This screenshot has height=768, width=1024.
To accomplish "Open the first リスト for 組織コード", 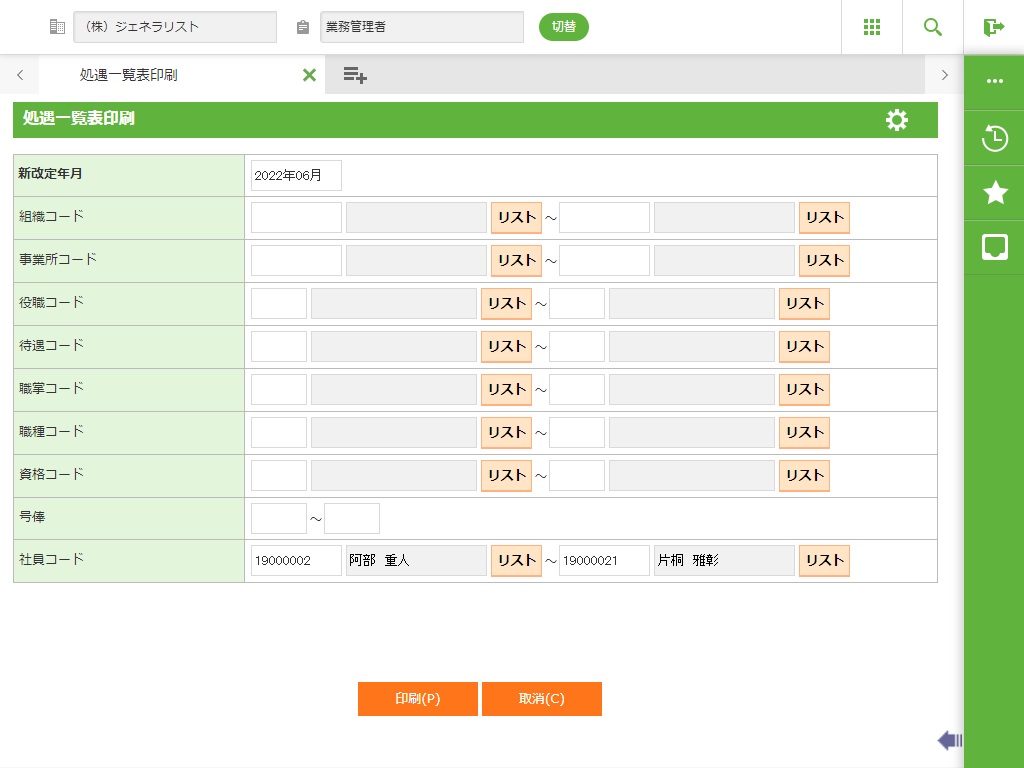I will [x=516, y=218].
